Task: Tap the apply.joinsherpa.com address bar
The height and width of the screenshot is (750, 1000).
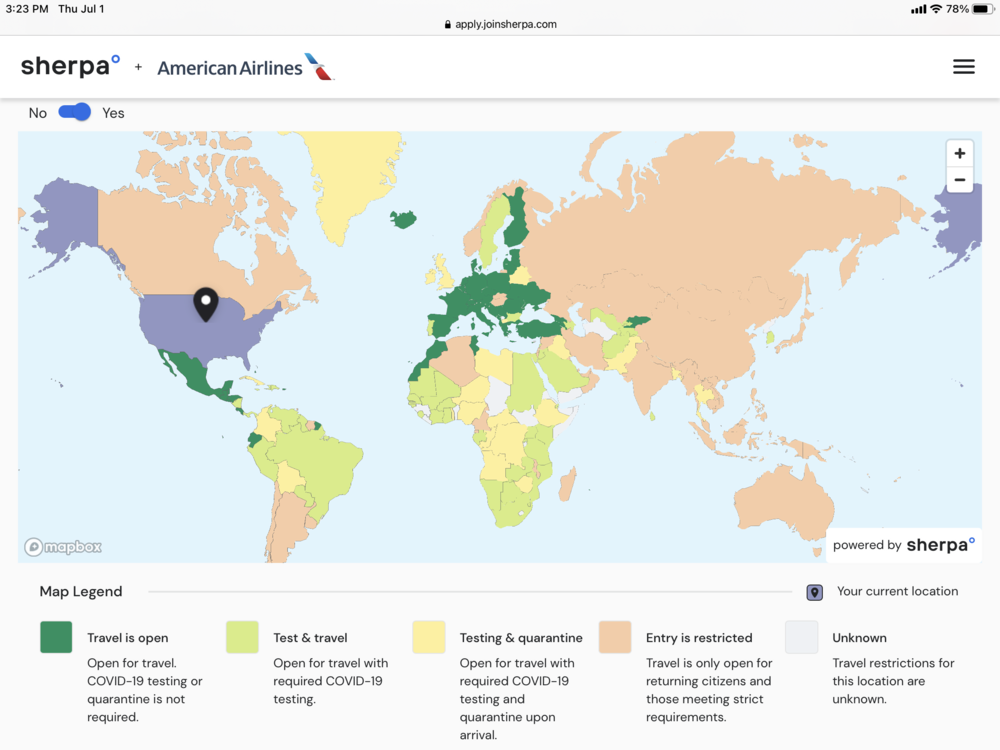Action: [500, 24]
